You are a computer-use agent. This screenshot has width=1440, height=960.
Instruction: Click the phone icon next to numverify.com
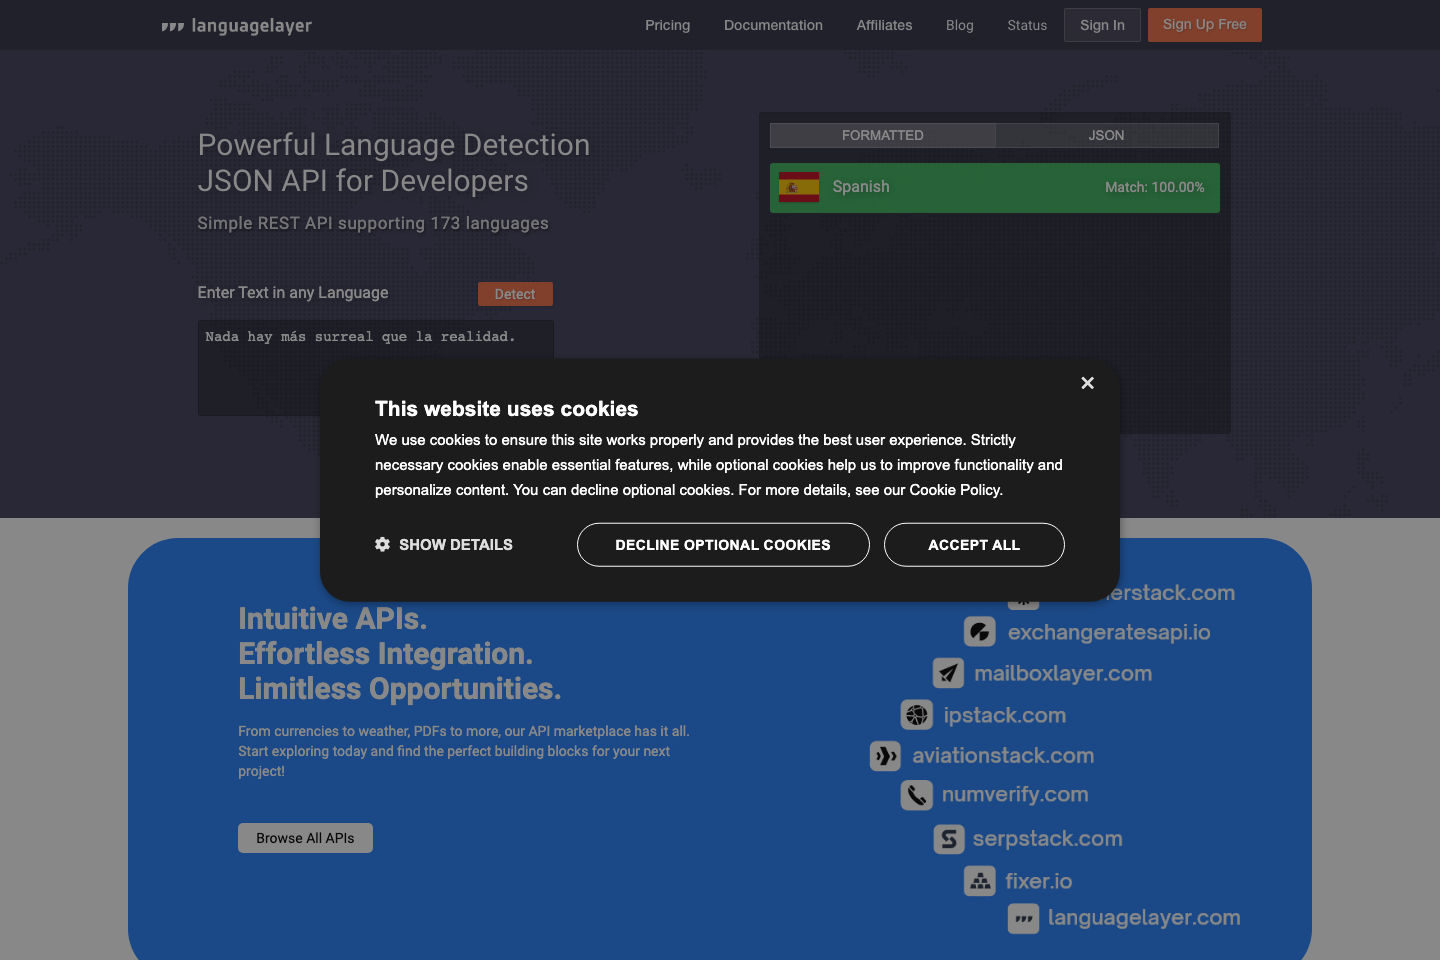[917, 794]
